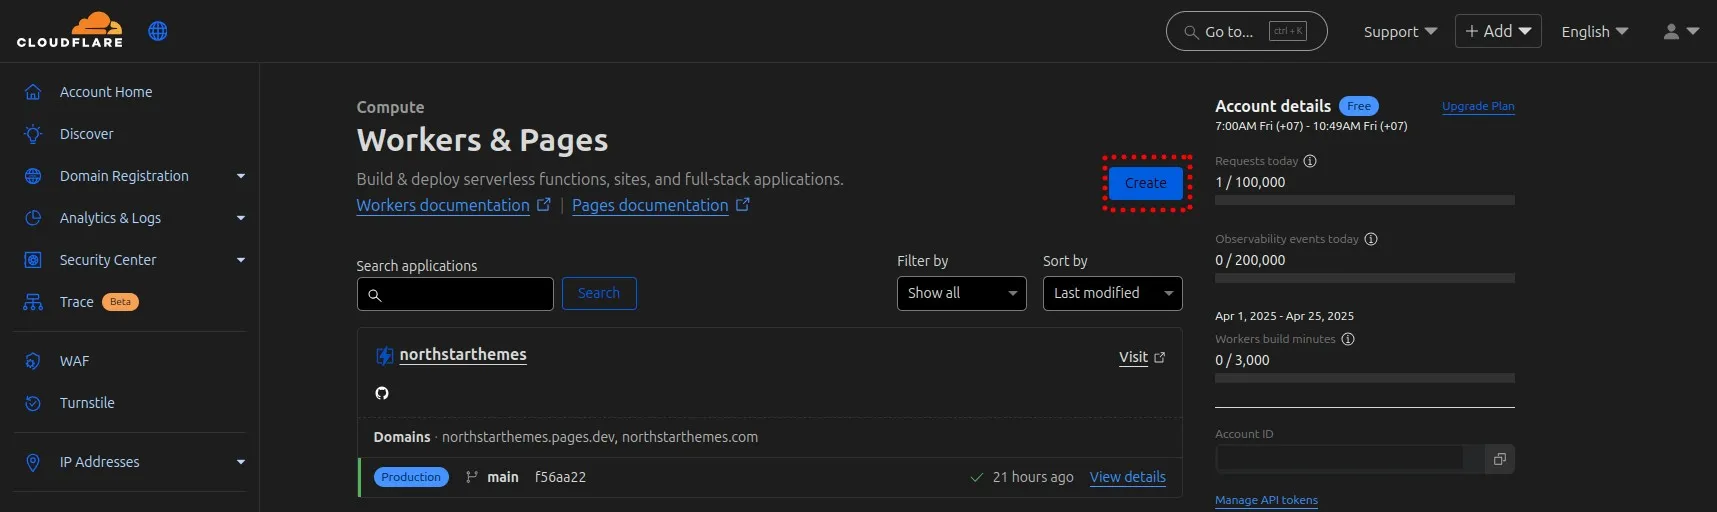Click the IP Addresses pin icon

[33, 462]
